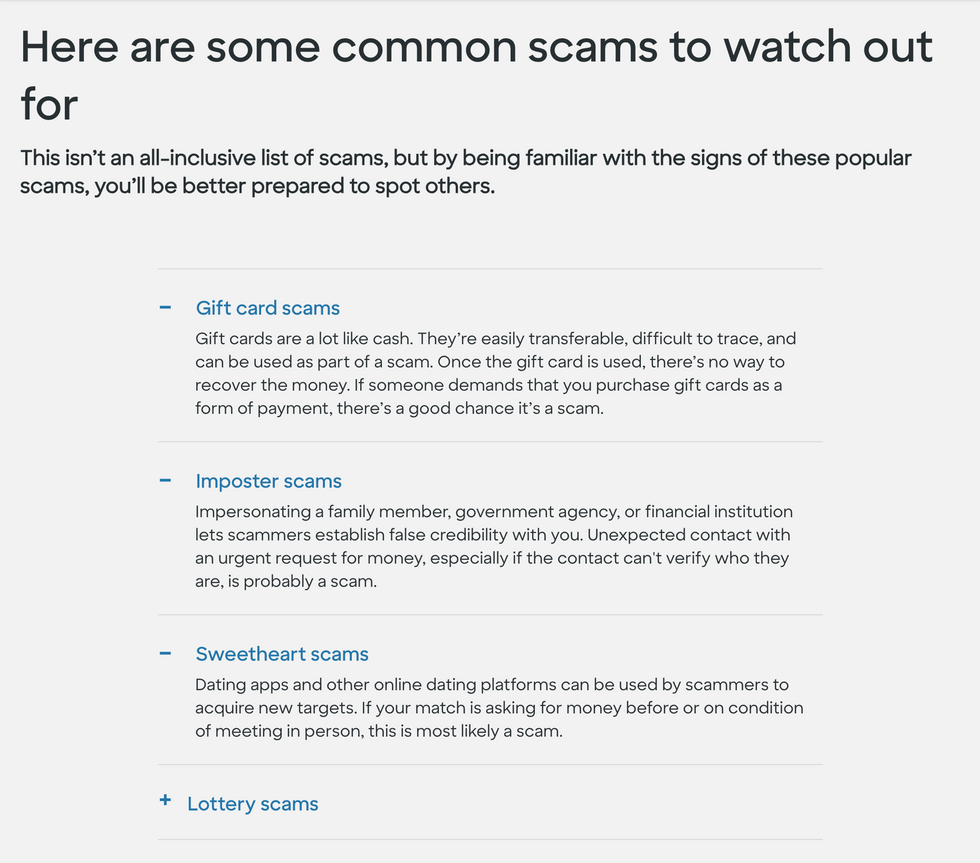Click the minus icon beside Gift card scams
Viewport: 980px width, 863px height.
(165, 308)
